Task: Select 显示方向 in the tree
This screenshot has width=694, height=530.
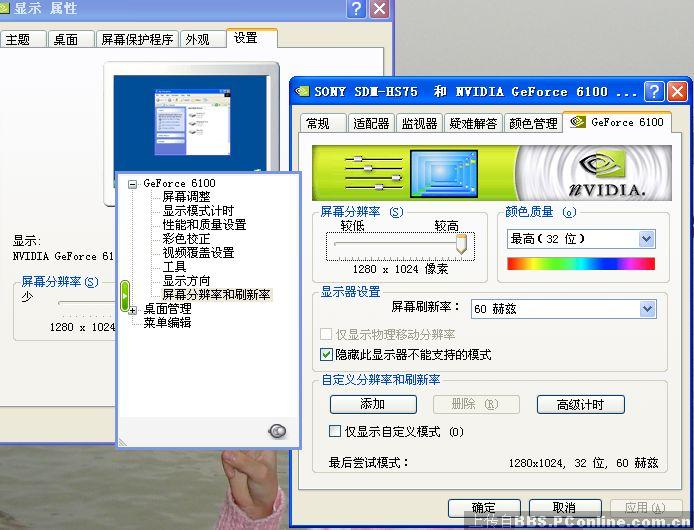Action: 186,281
